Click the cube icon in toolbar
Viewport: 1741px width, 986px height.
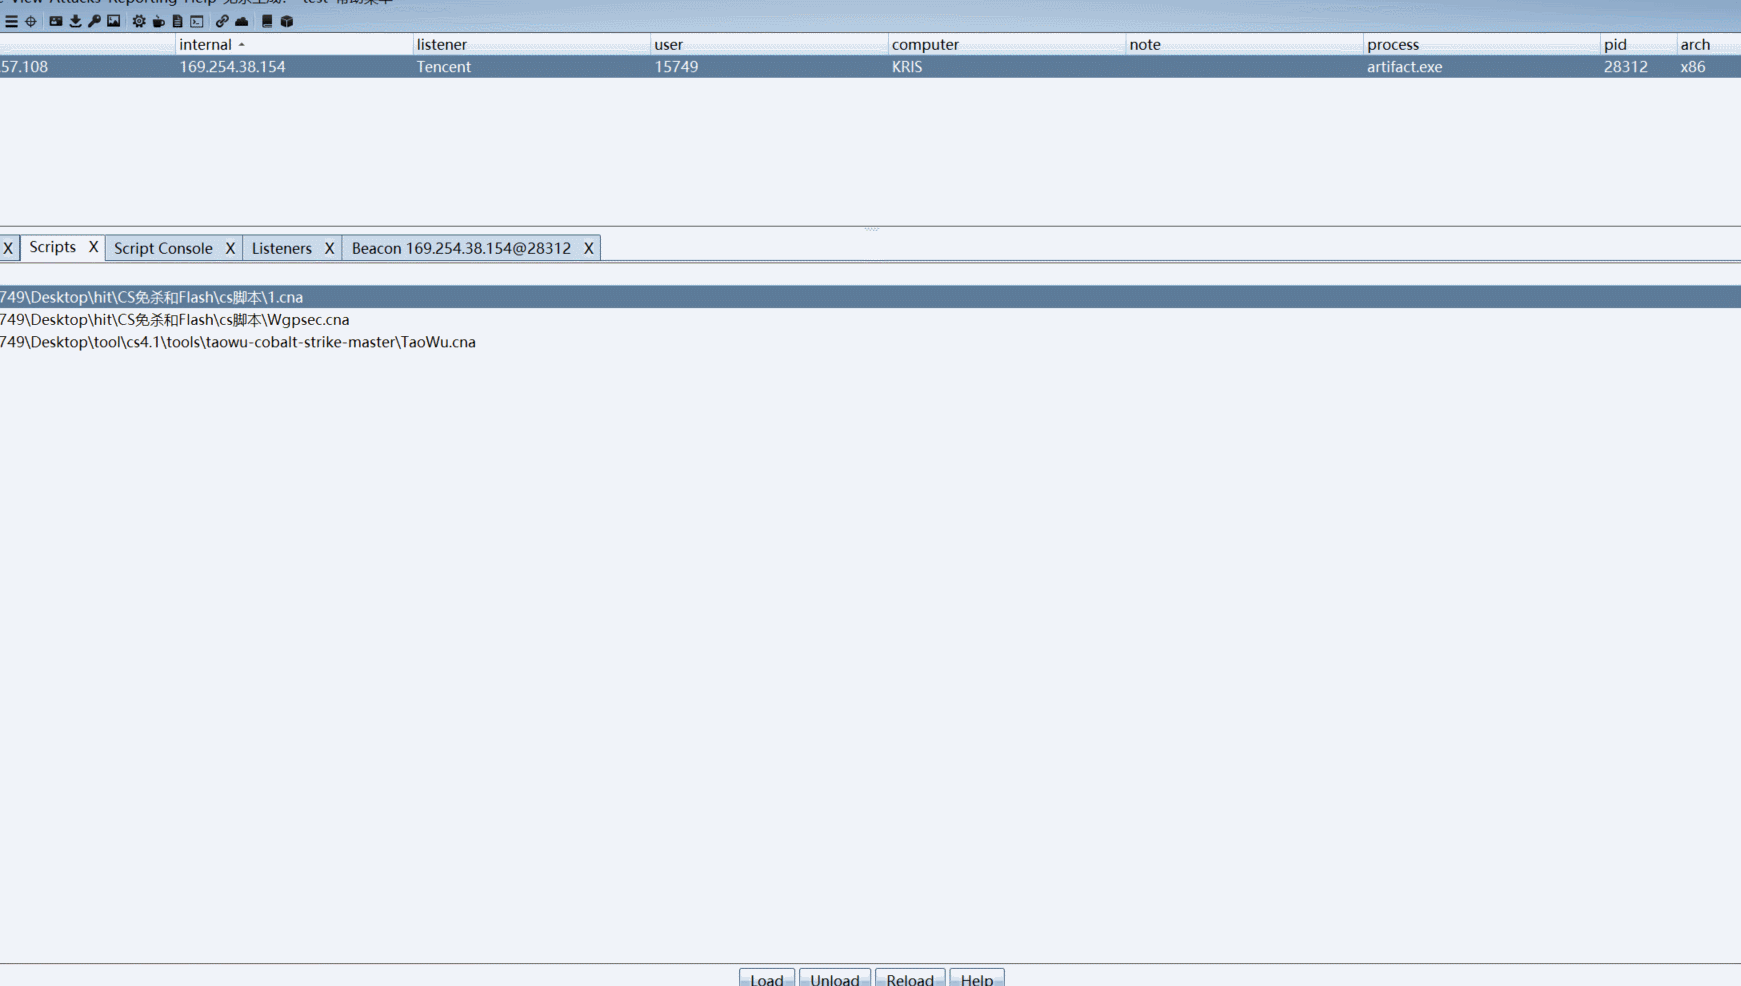pos(287,21)
